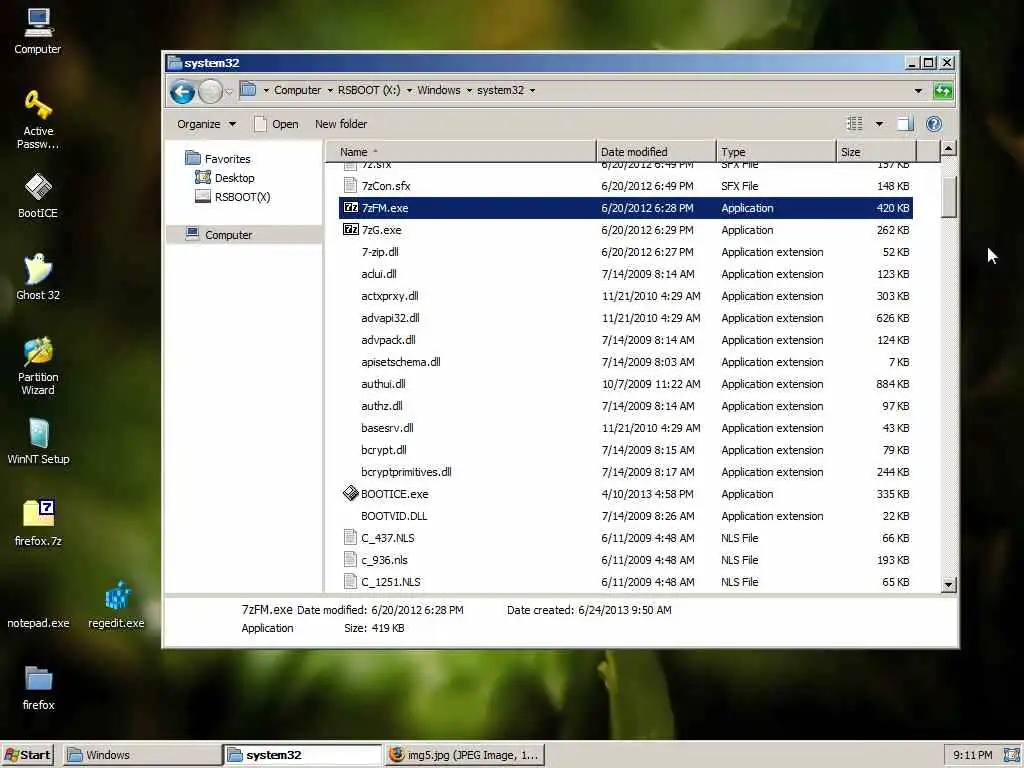1024x768 pixels.
Task: Click the 7zG.exe file icon
Action: pos(351,230)
